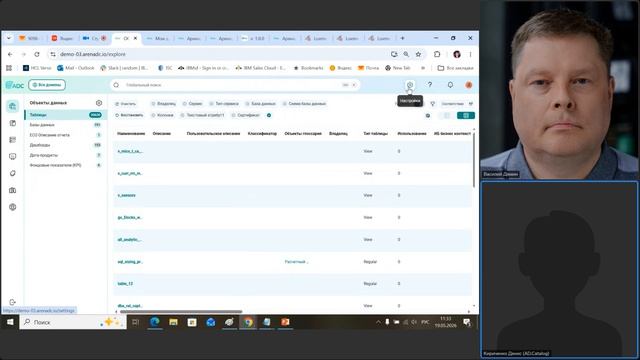Viewport: 640px width, 360px height.
Task: Click the Восстановить button
Action: point(129,115)
